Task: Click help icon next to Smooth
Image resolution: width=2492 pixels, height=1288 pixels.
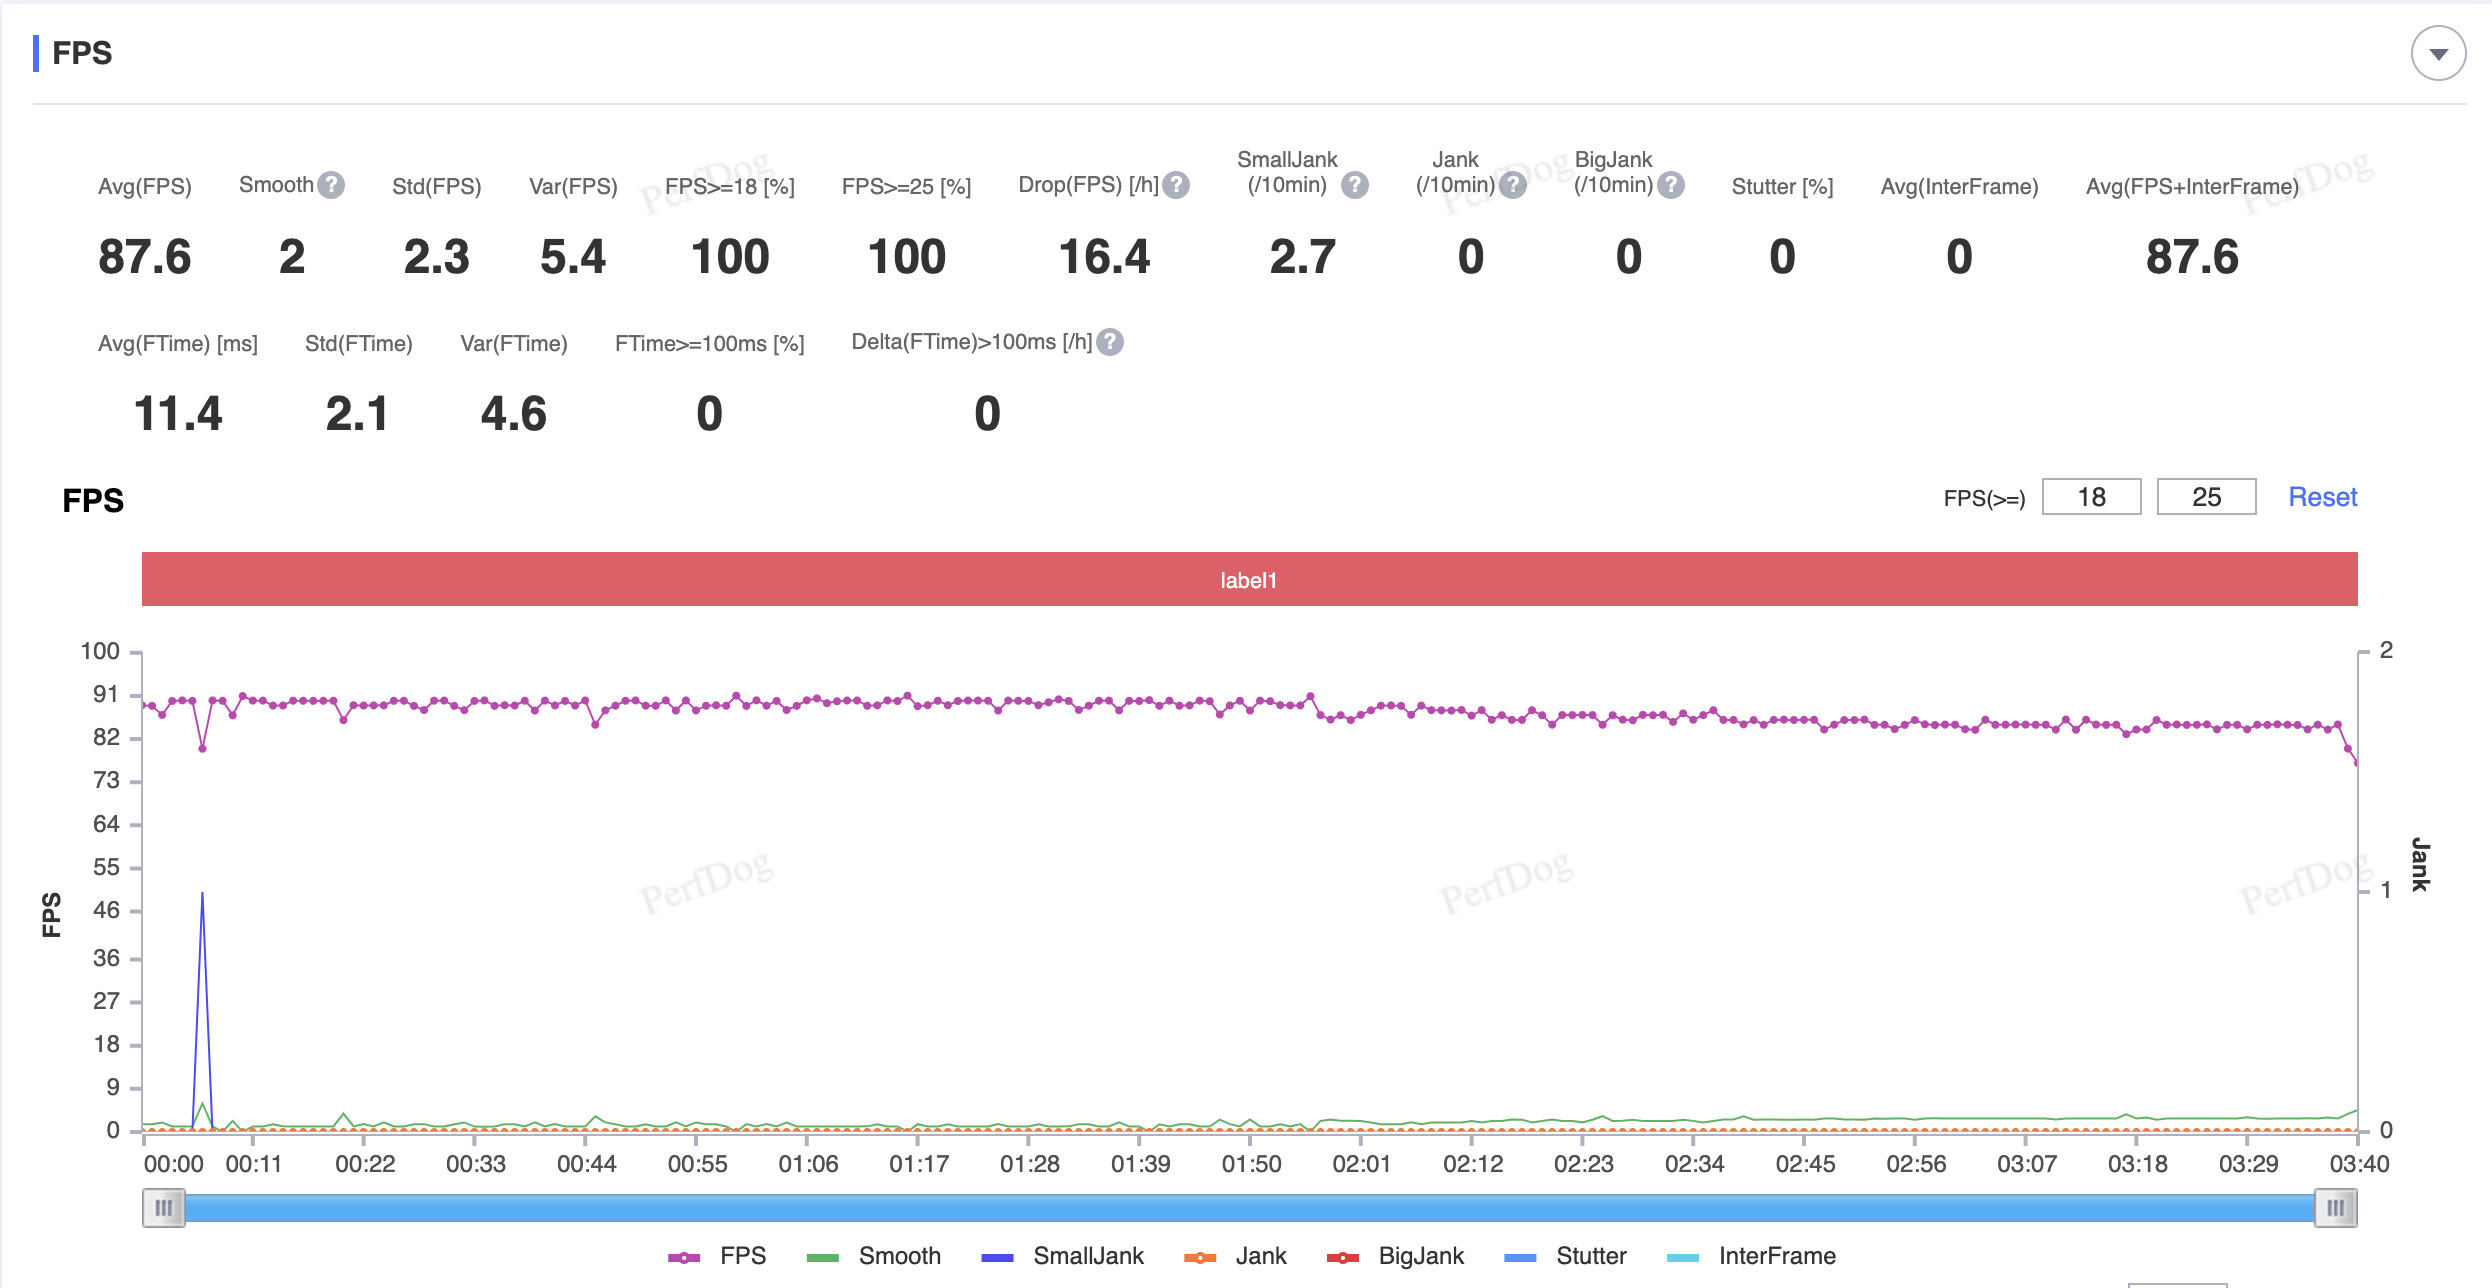Action: coord(331,185)
